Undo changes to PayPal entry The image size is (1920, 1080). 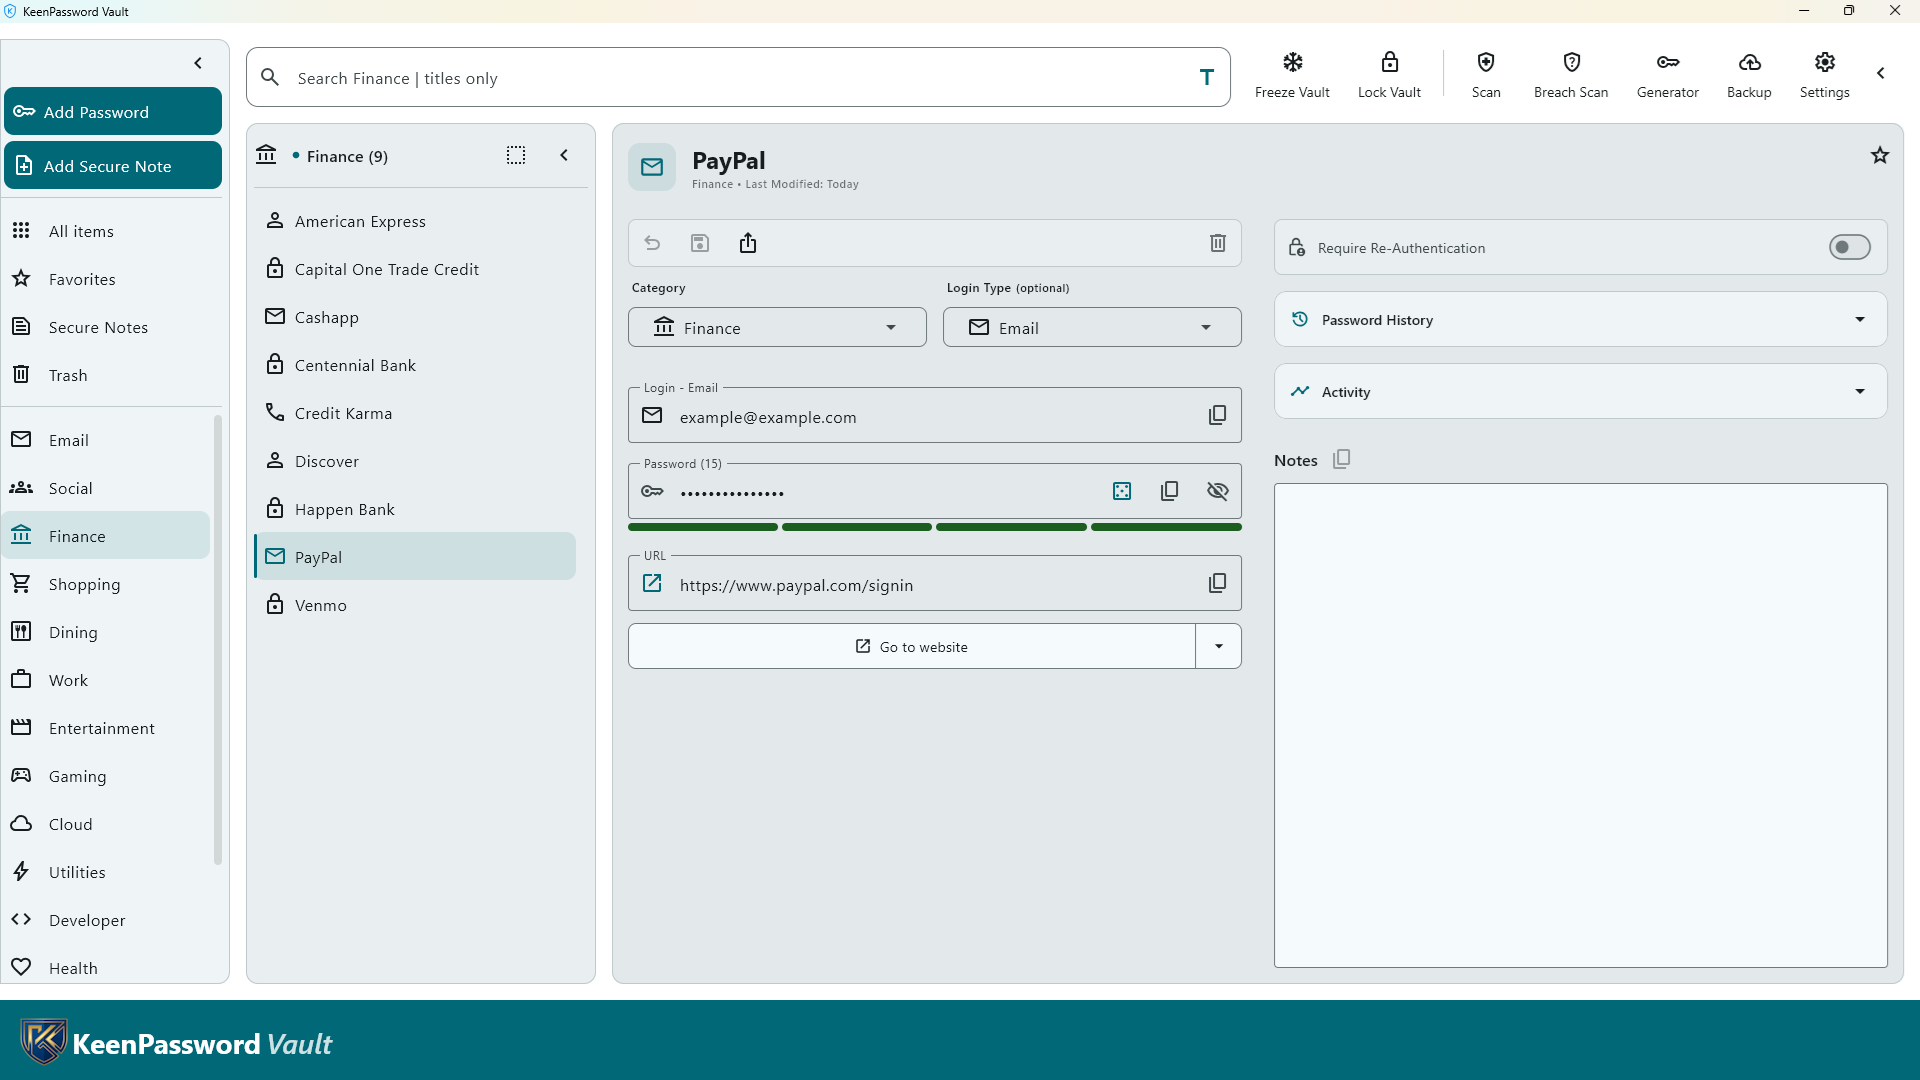[652, 243]
